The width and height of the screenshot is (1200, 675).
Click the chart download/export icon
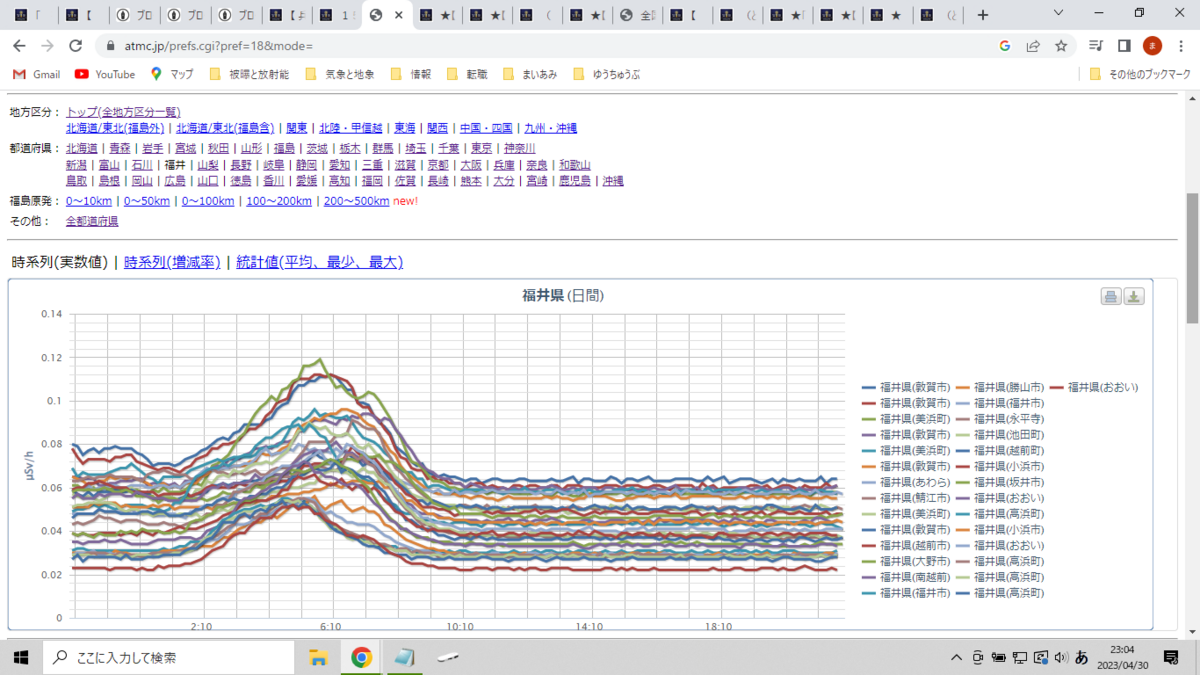(1134, 296)
